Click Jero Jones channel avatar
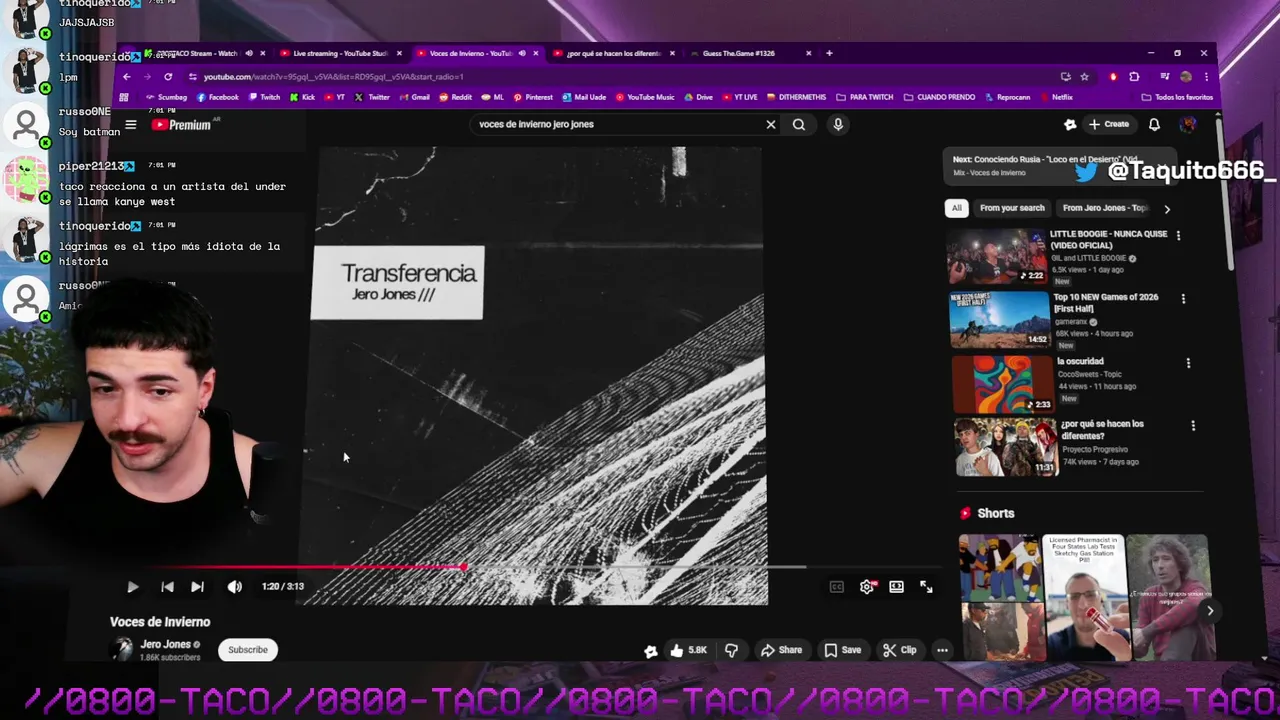Screen dimensions: 1280x720 (123, 649)
